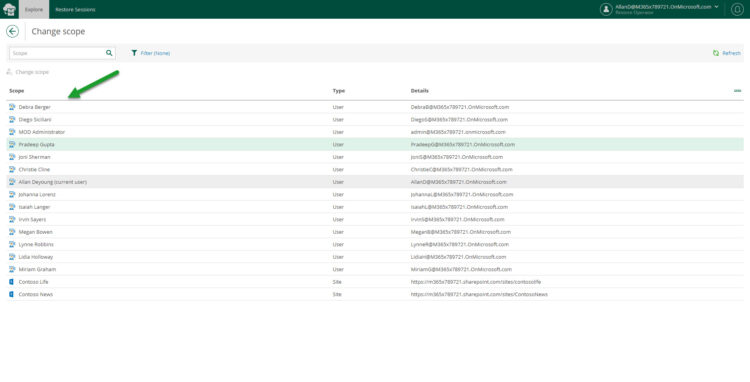
Task: Open the account dropdown menu
Action: click(667, 9)
